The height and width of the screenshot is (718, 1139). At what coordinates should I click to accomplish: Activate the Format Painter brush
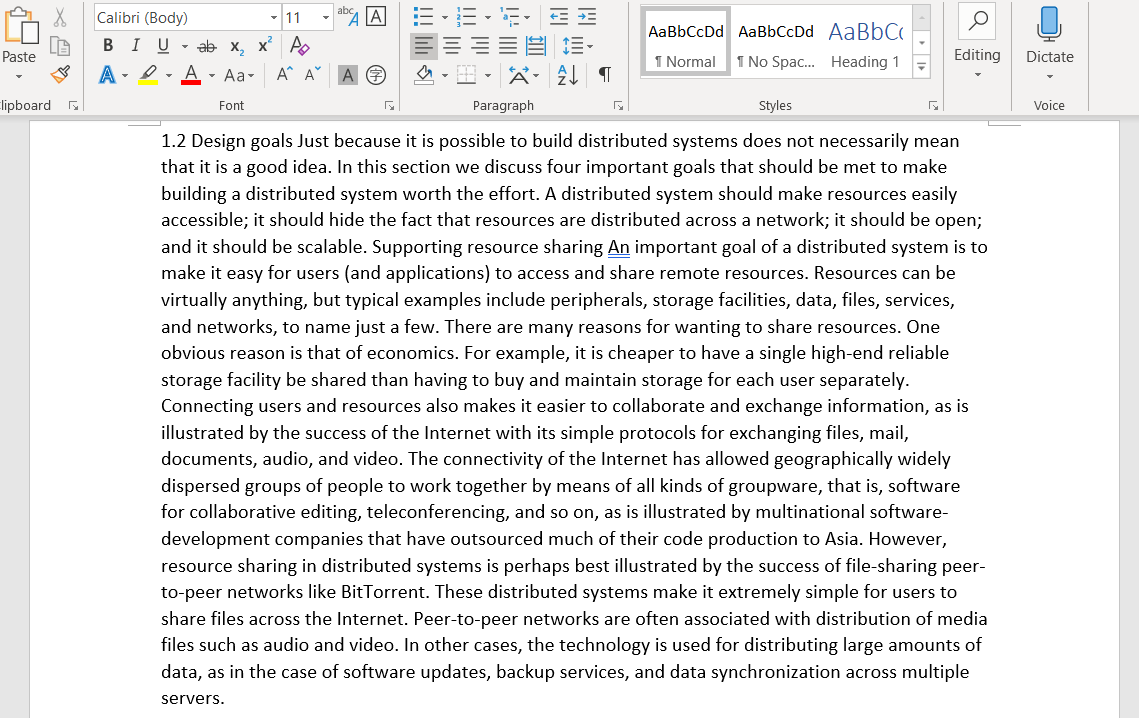[60, 74]
